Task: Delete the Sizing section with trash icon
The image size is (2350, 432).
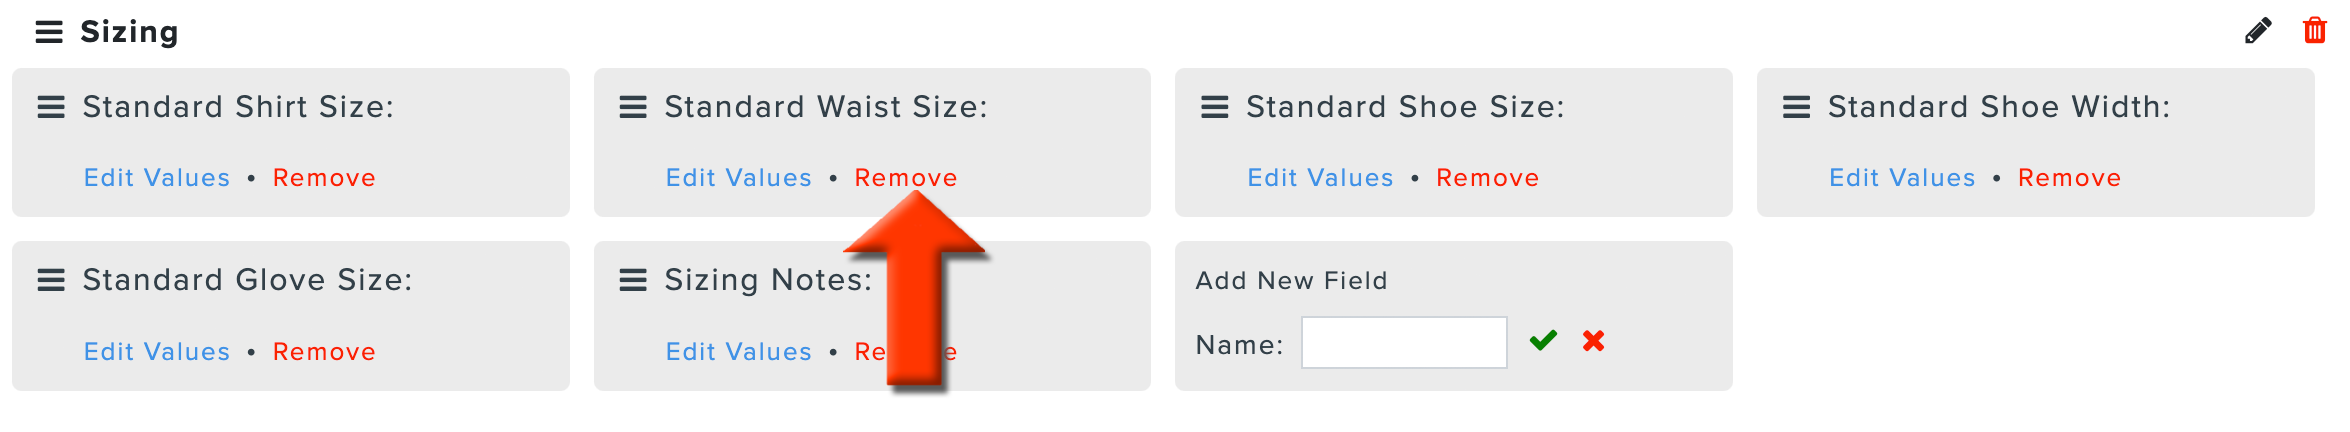Action: click(x=2314, y=30)
